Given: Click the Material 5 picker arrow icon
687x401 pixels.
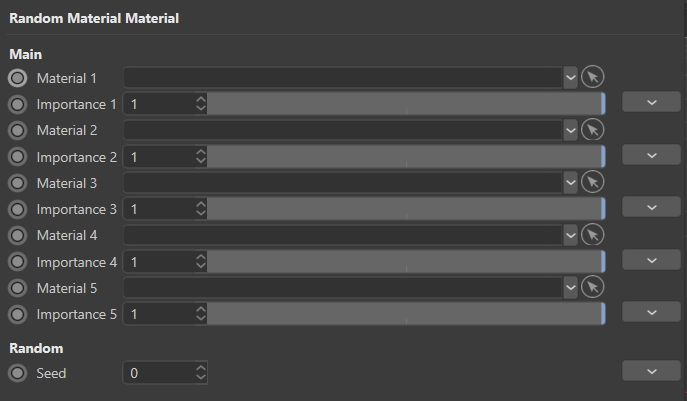Looking at the screenshot, I should 593,287.
